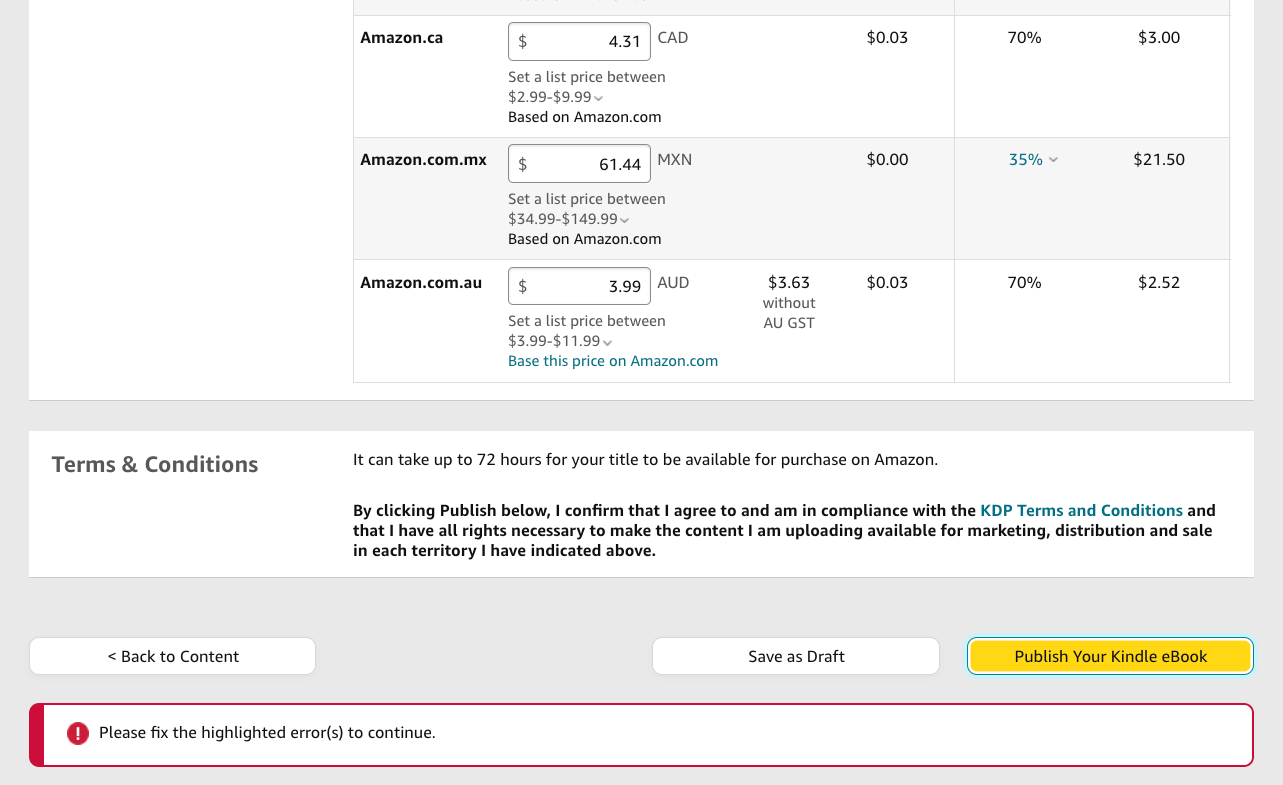Go back with Back to Content button

[172, 657]
